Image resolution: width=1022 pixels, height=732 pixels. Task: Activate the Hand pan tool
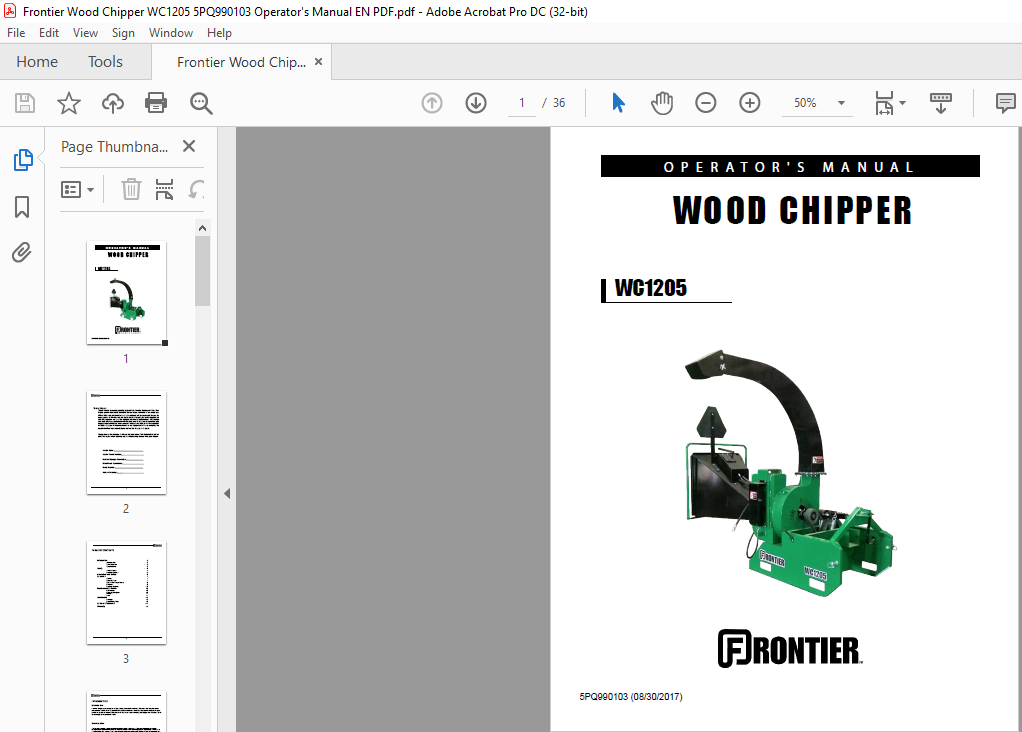click(662, 103)
